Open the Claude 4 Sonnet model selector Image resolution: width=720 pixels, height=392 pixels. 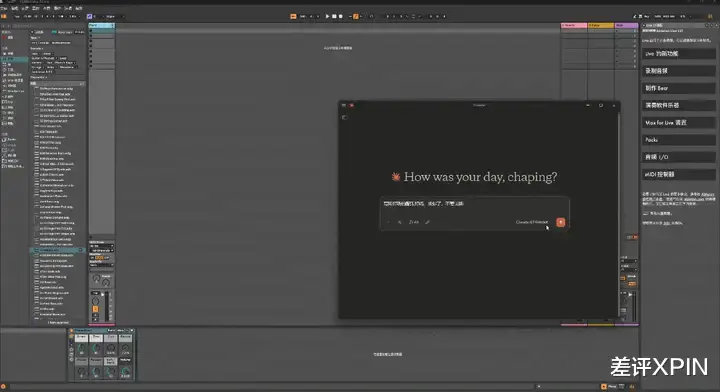(532, 222)
